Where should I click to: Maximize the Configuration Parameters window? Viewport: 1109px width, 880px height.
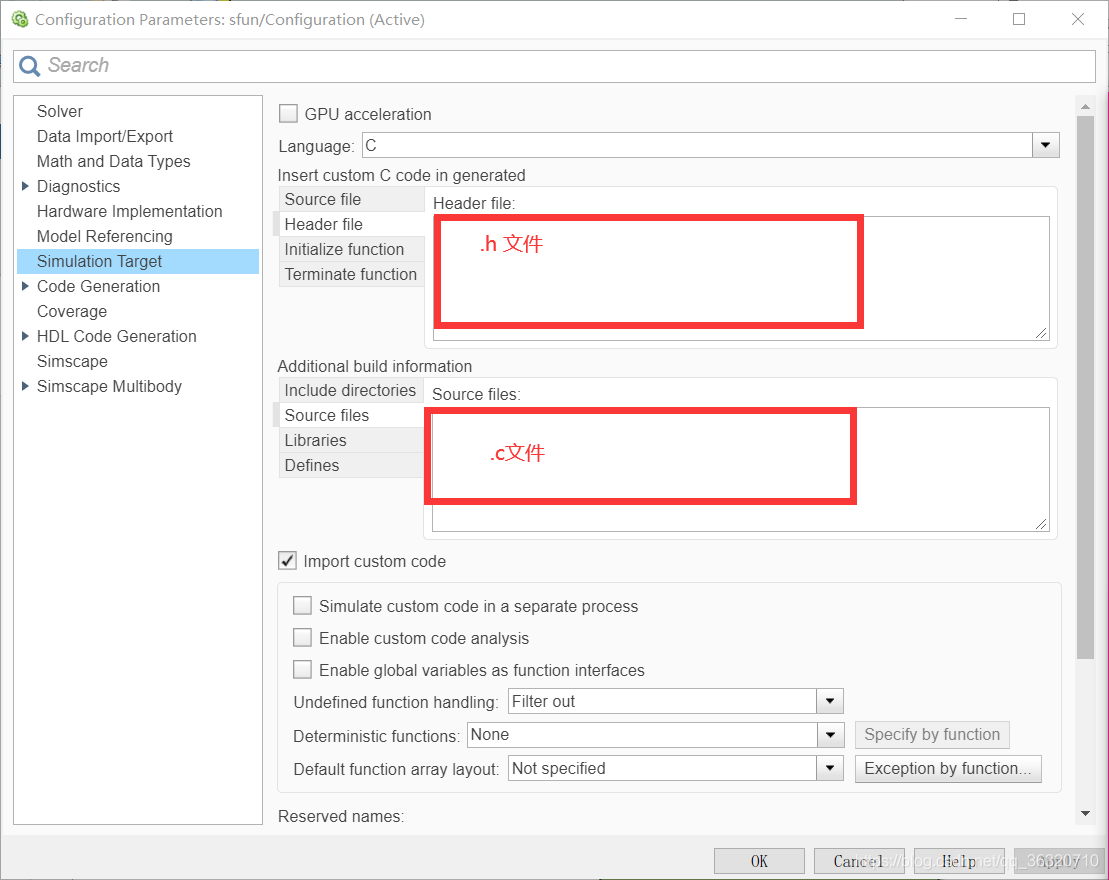[1018, 19]
